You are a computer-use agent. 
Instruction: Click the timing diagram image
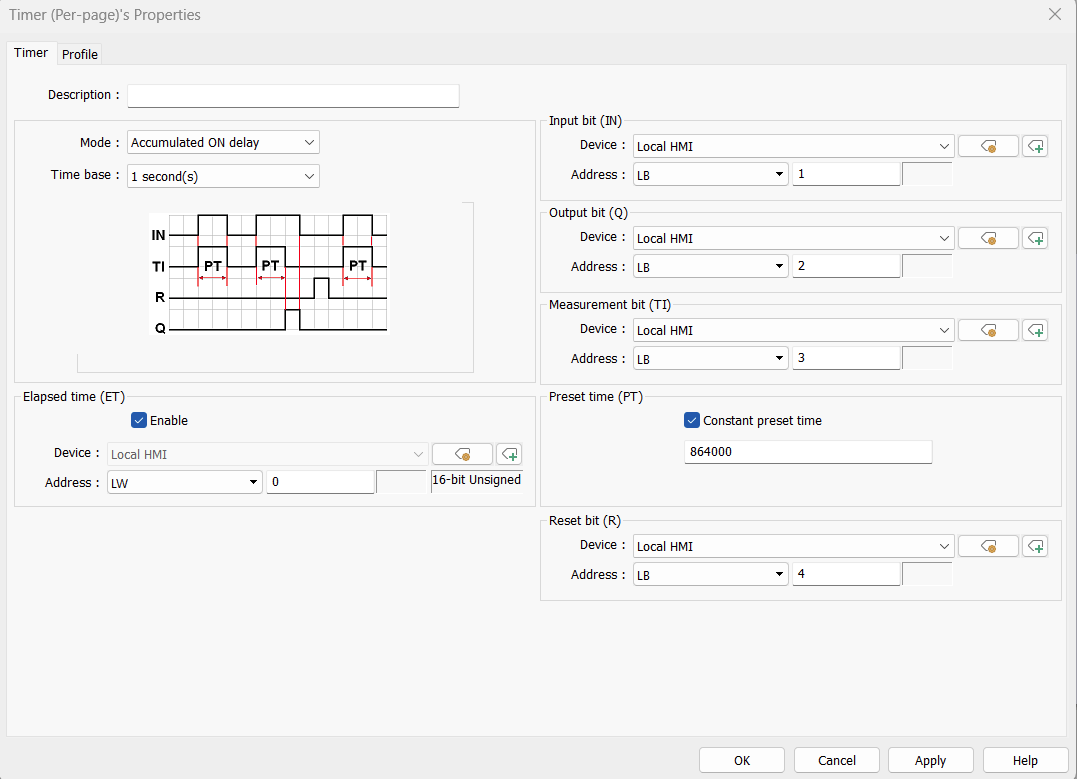click(x=269, y=274)
